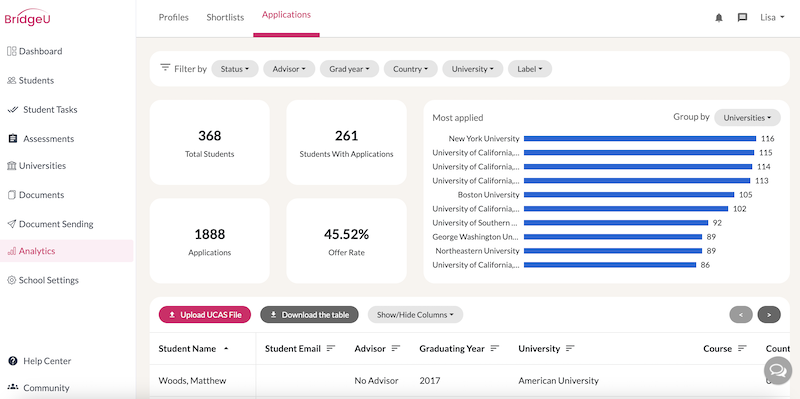Click the New York University bar

pyautogui.click(x=640, y=138)
